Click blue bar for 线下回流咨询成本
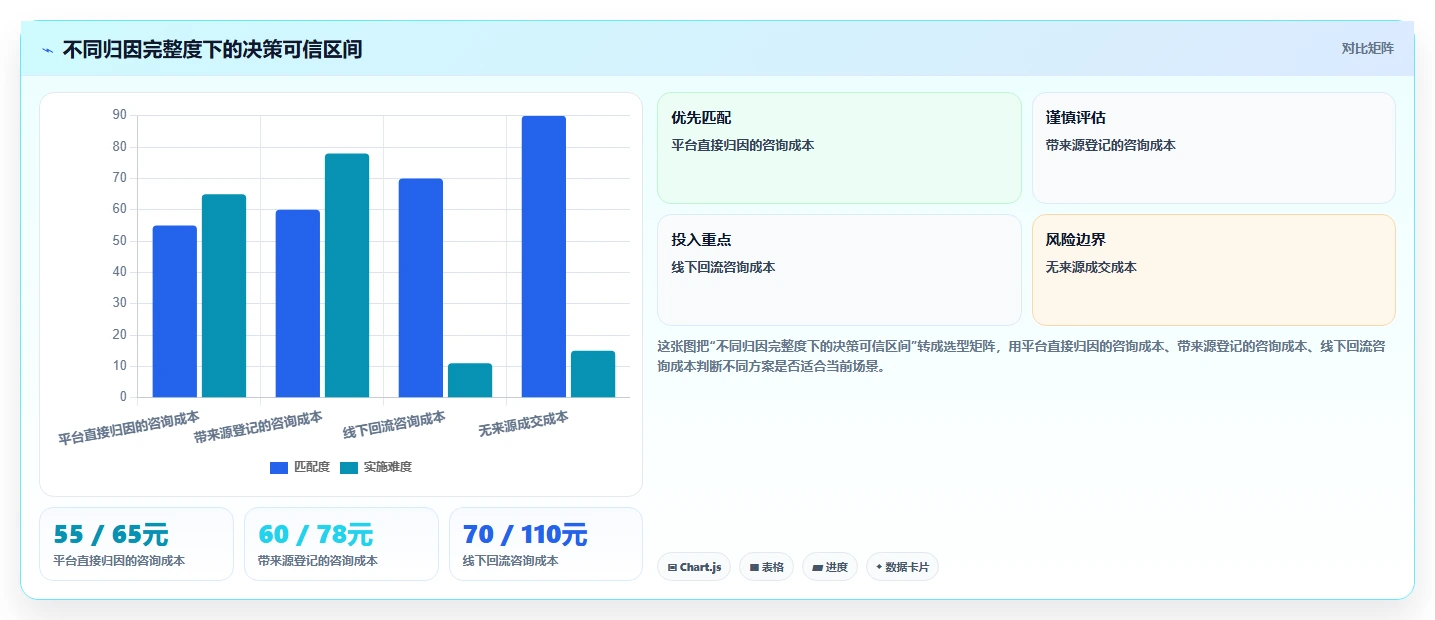Viewport: 1435px width, 620px height. point(421,288)
